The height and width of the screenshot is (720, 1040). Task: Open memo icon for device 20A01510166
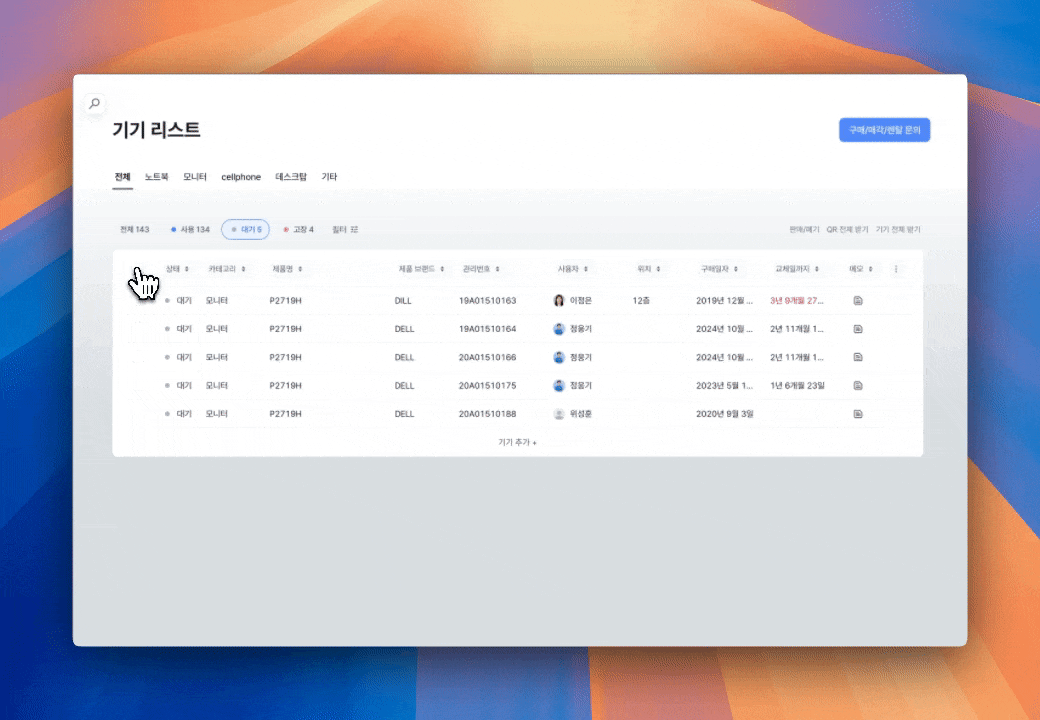[x=857, y=357]
